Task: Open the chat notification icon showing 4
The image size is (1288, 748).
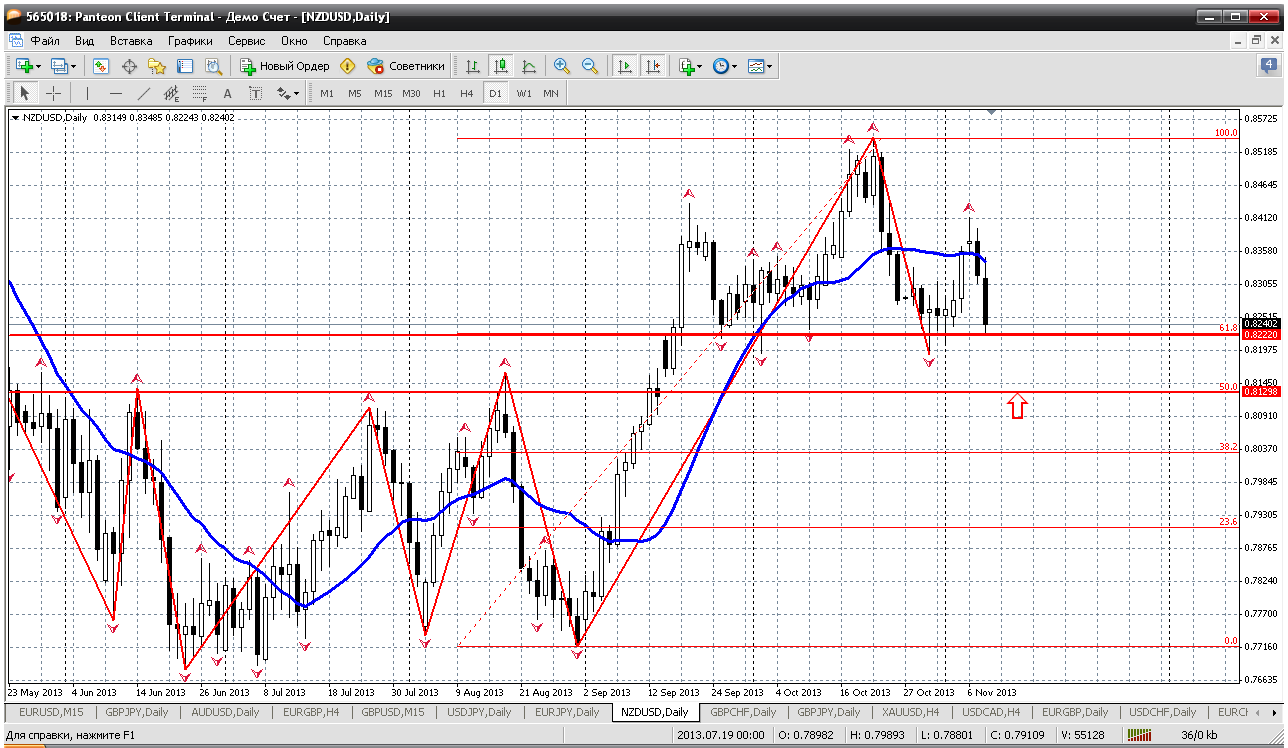Action: coord(1269,66)
